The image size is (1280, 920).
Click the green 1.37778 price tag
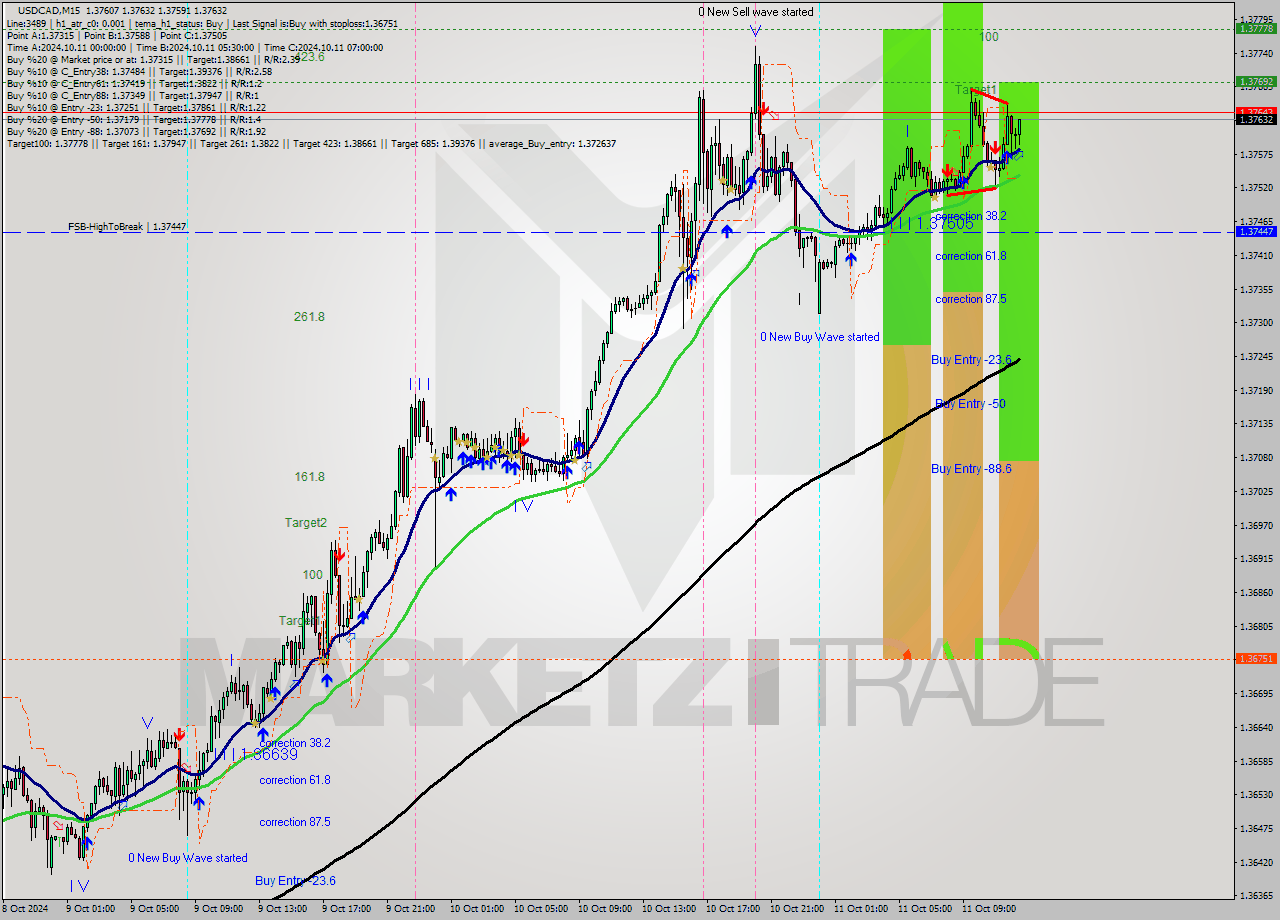tap(1256, 29)
